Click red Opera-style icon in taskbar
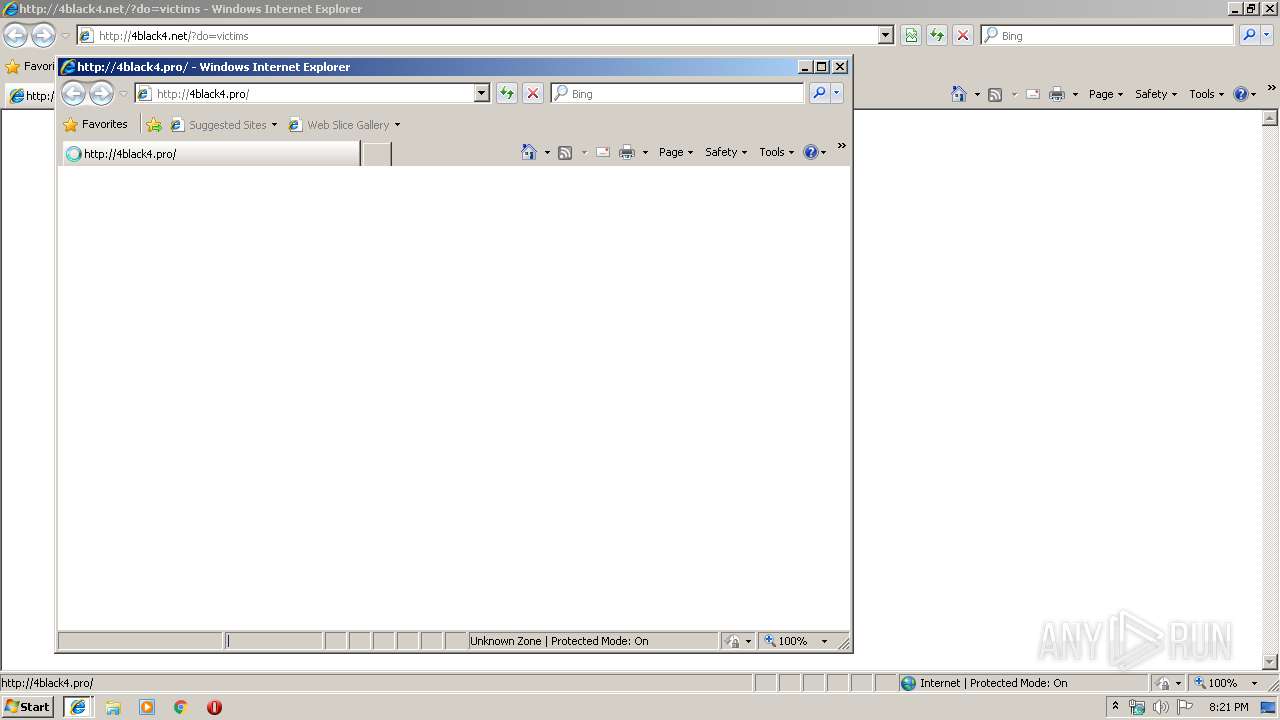The image size is (1280, 720). (x=214, y=707)
